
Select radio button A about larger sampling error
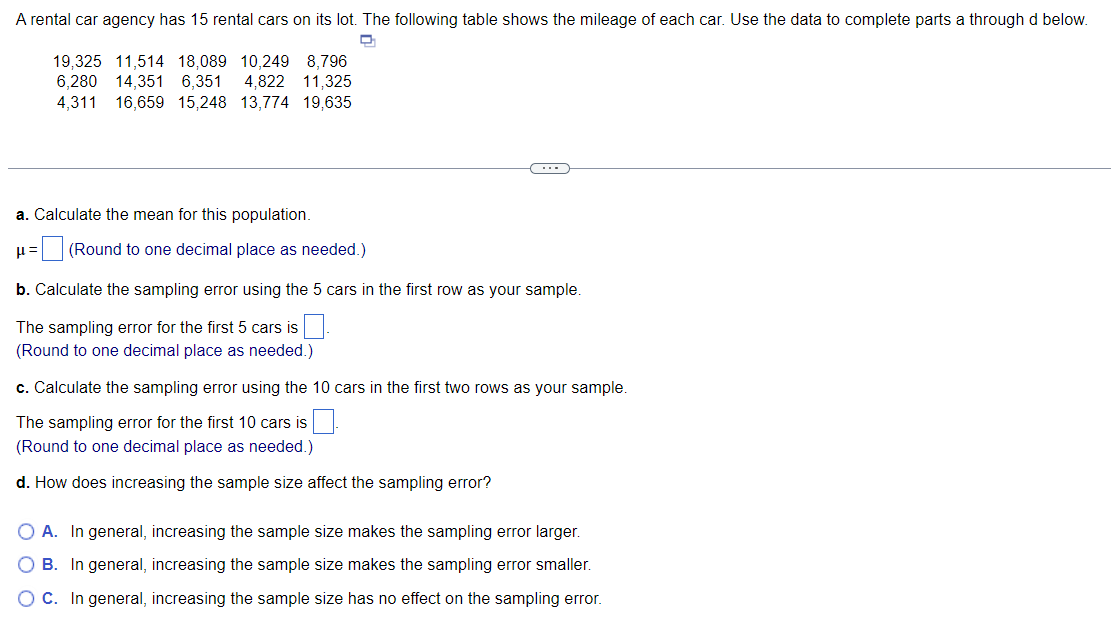[x=25, y=531]
